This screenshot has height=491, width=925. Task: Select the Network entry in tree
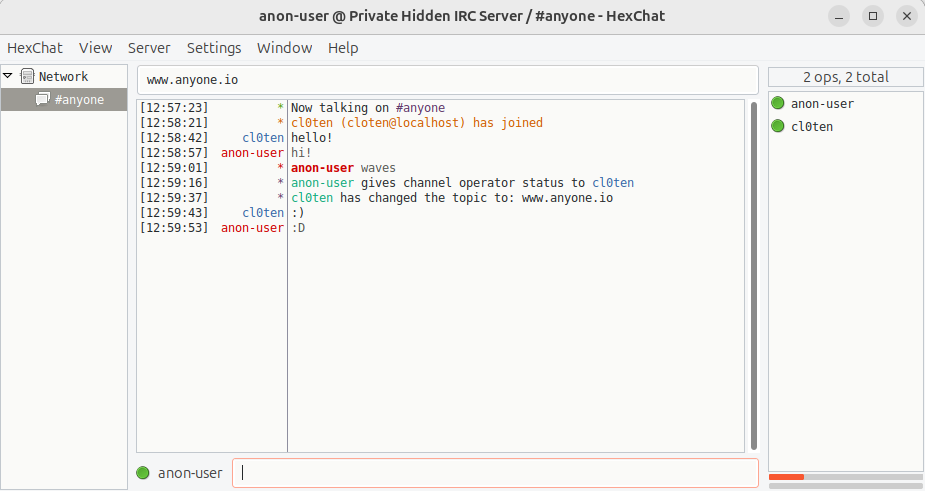click(x=63, y=76)
